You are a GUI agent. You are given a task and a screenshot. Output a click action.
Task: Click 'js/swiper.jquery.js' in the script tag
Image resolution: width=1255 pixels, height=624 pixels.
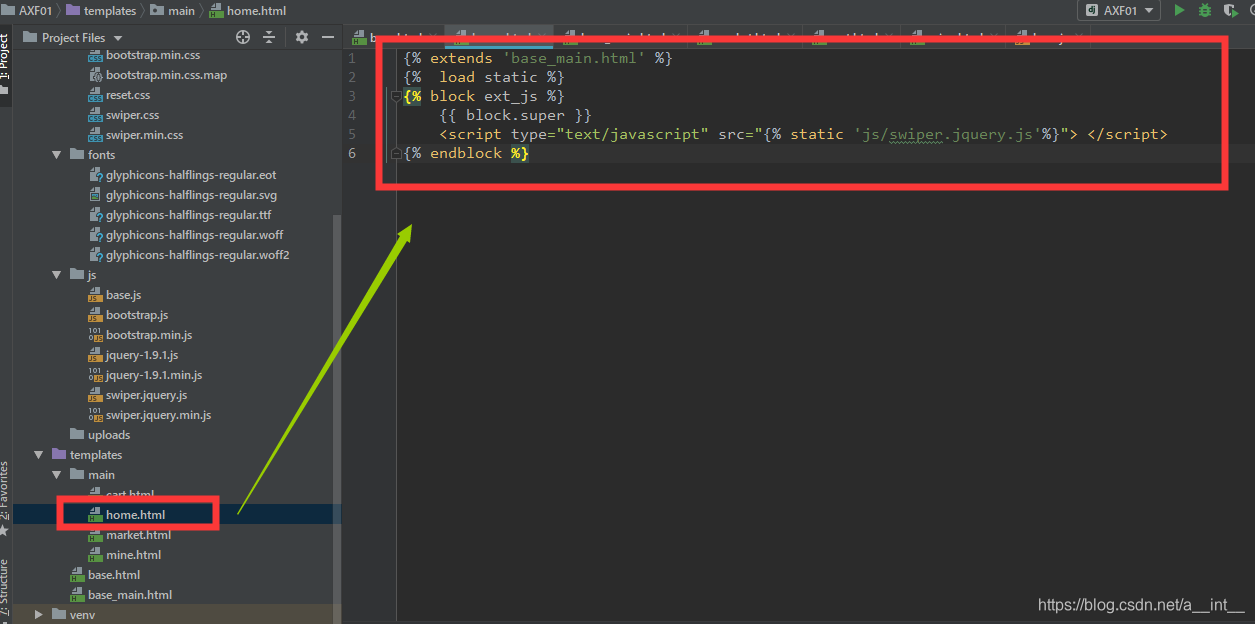coord(948,134)
